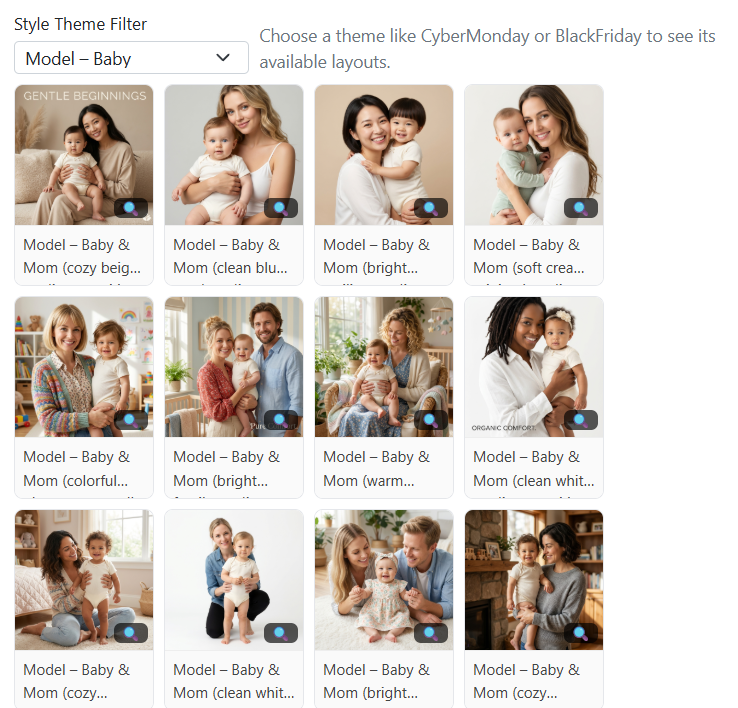Click 'Model – Baby & Mom (soft crea...' caption
Viewport: 738px width, 708px height.
pyautogui.click(x=529, y=256)
